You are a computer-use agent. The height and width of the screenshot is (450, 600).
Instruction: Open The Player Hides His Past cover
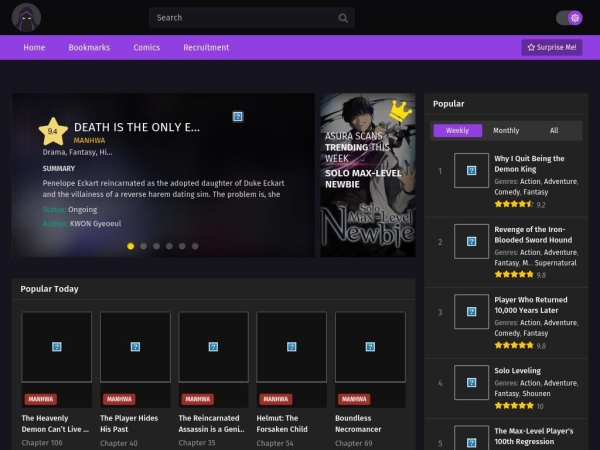pos(135,347)
